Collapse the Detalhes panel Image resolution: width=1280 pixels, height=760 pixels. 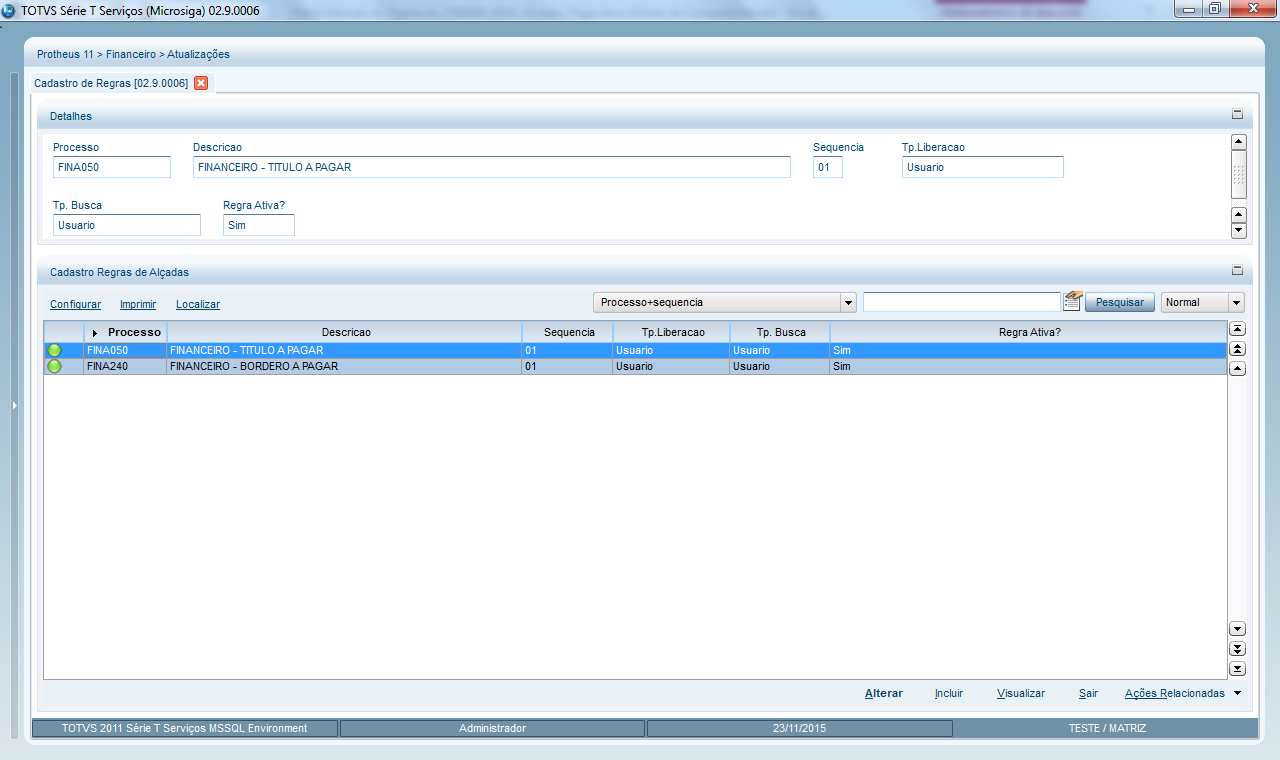tap(1237, 115)
